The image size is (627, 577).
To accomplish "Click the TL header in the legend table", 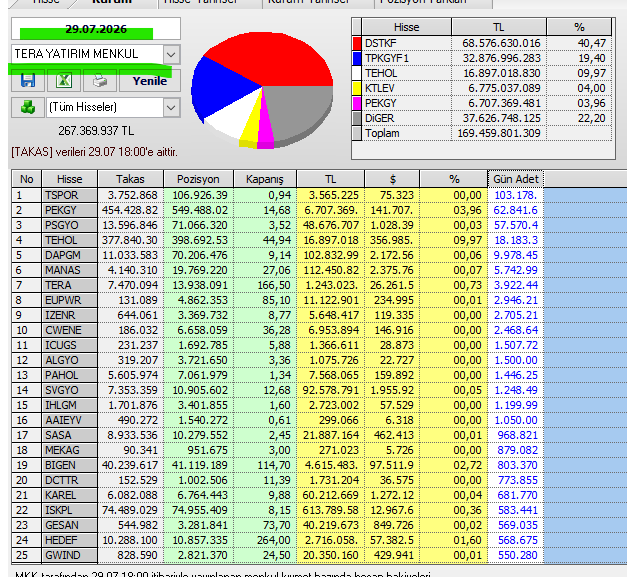I will [499, 27].
